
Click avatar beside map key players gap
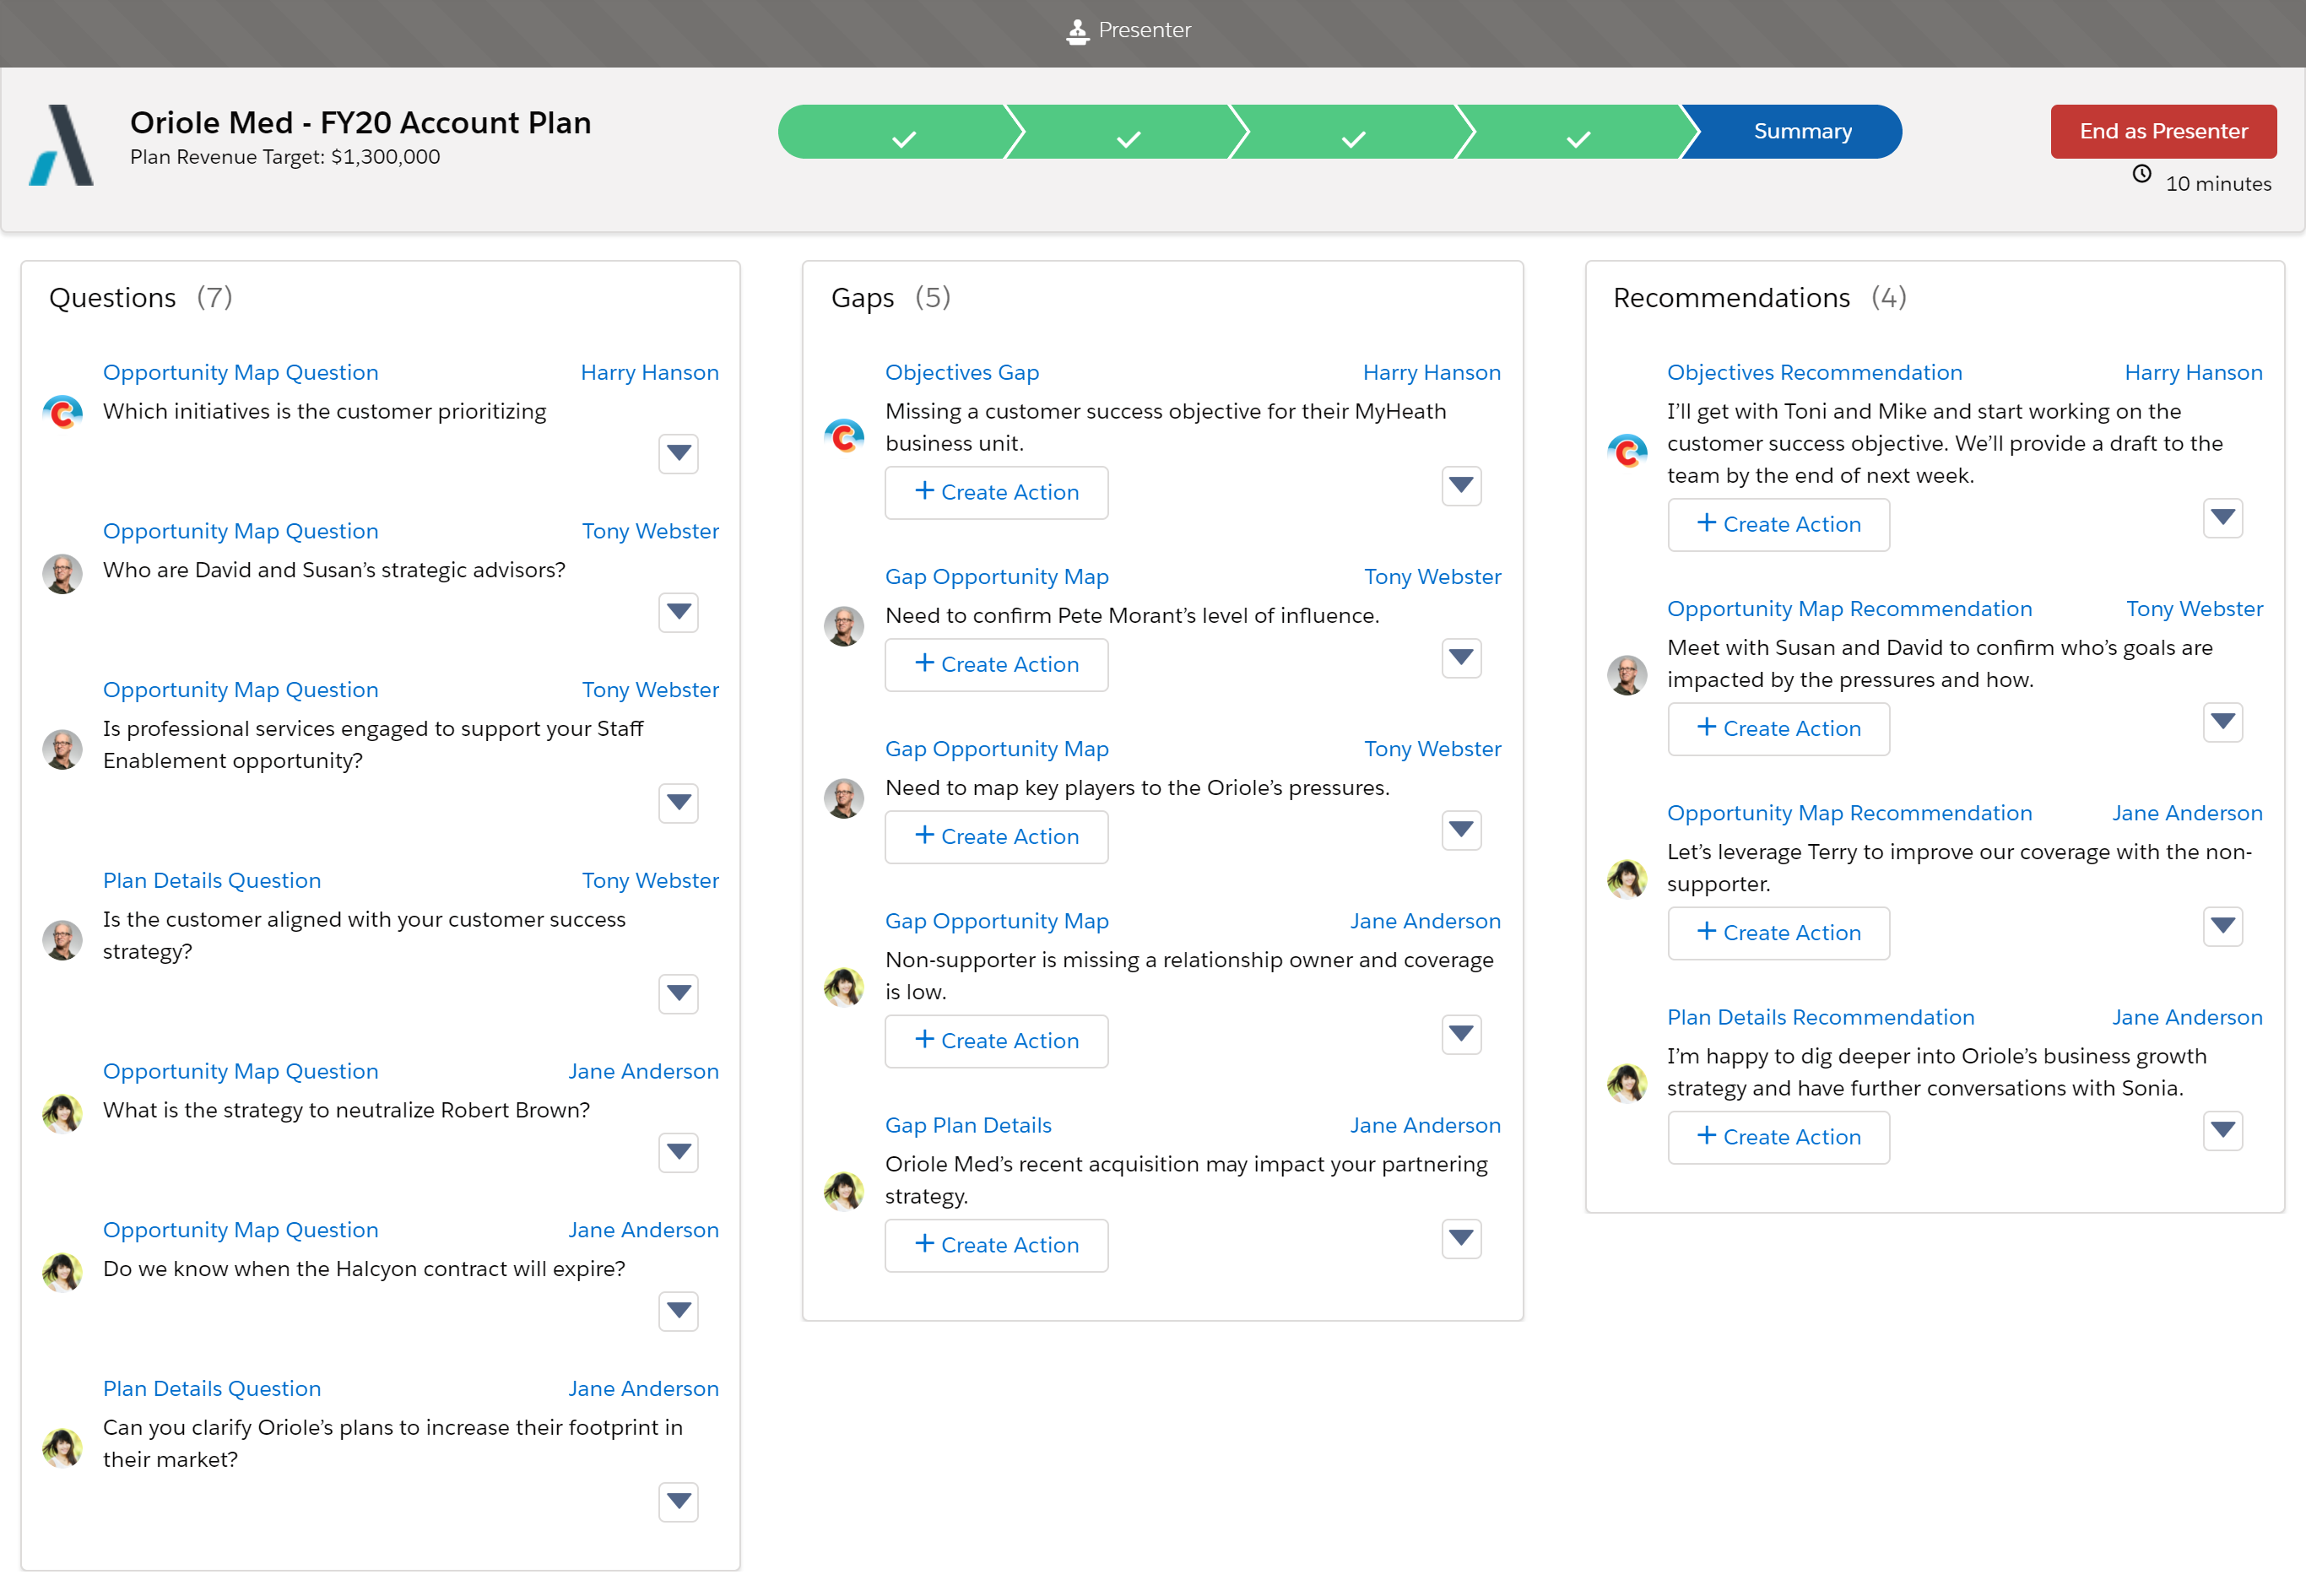point(844,798)
